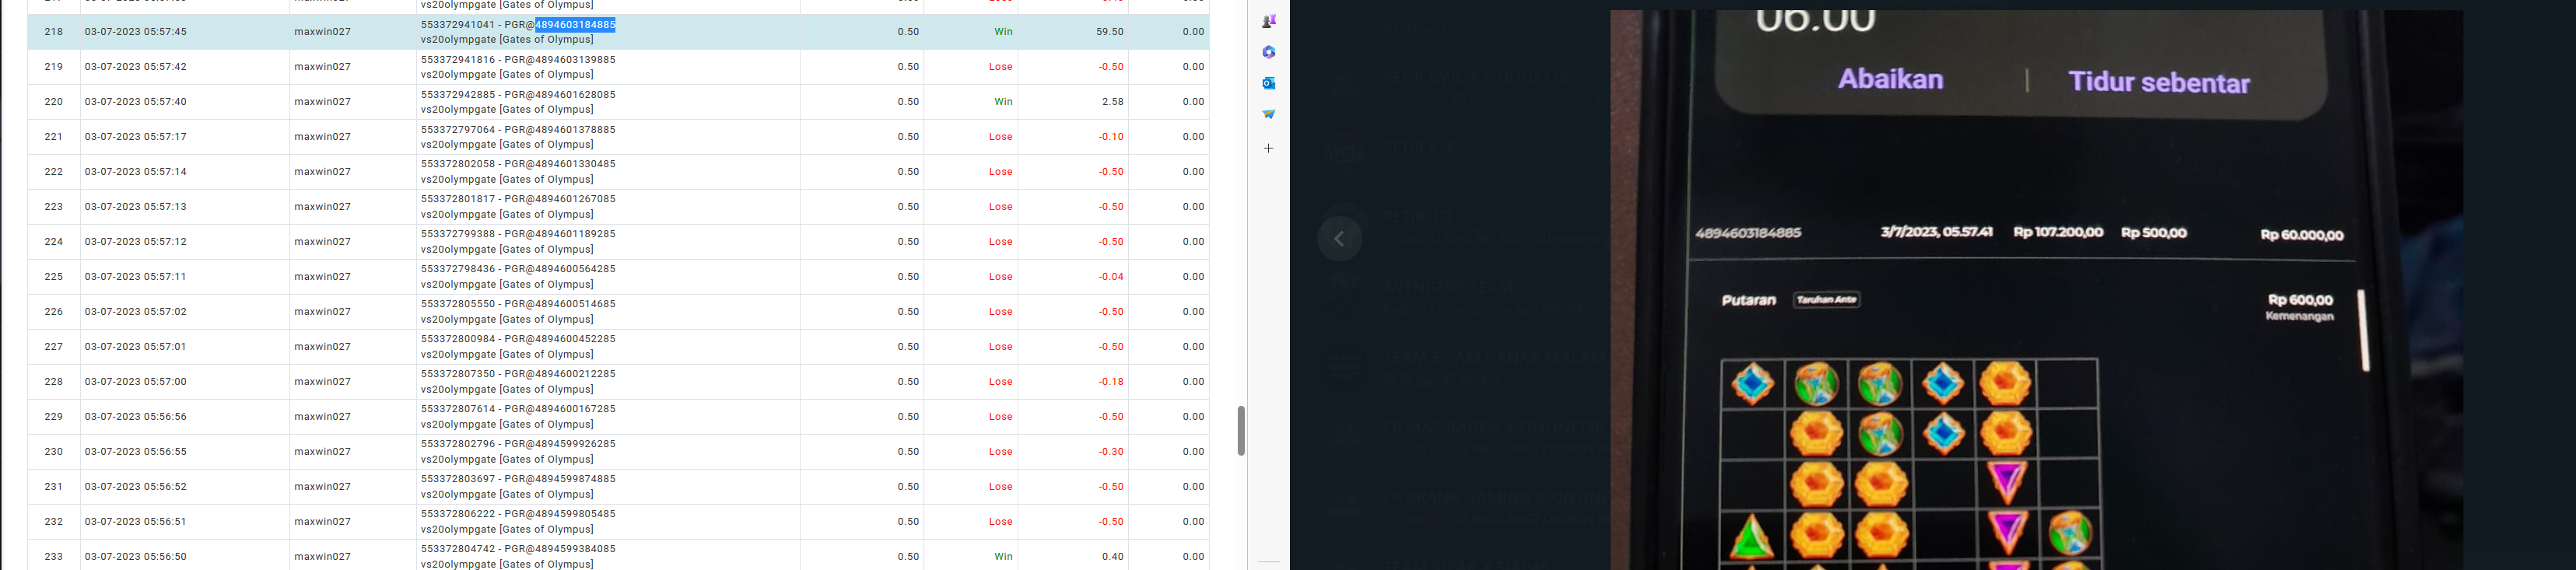Click transaction 553372804742 - PGR@4894599384085
This screenshot has width=2576, height=570.
coord(518,549)
